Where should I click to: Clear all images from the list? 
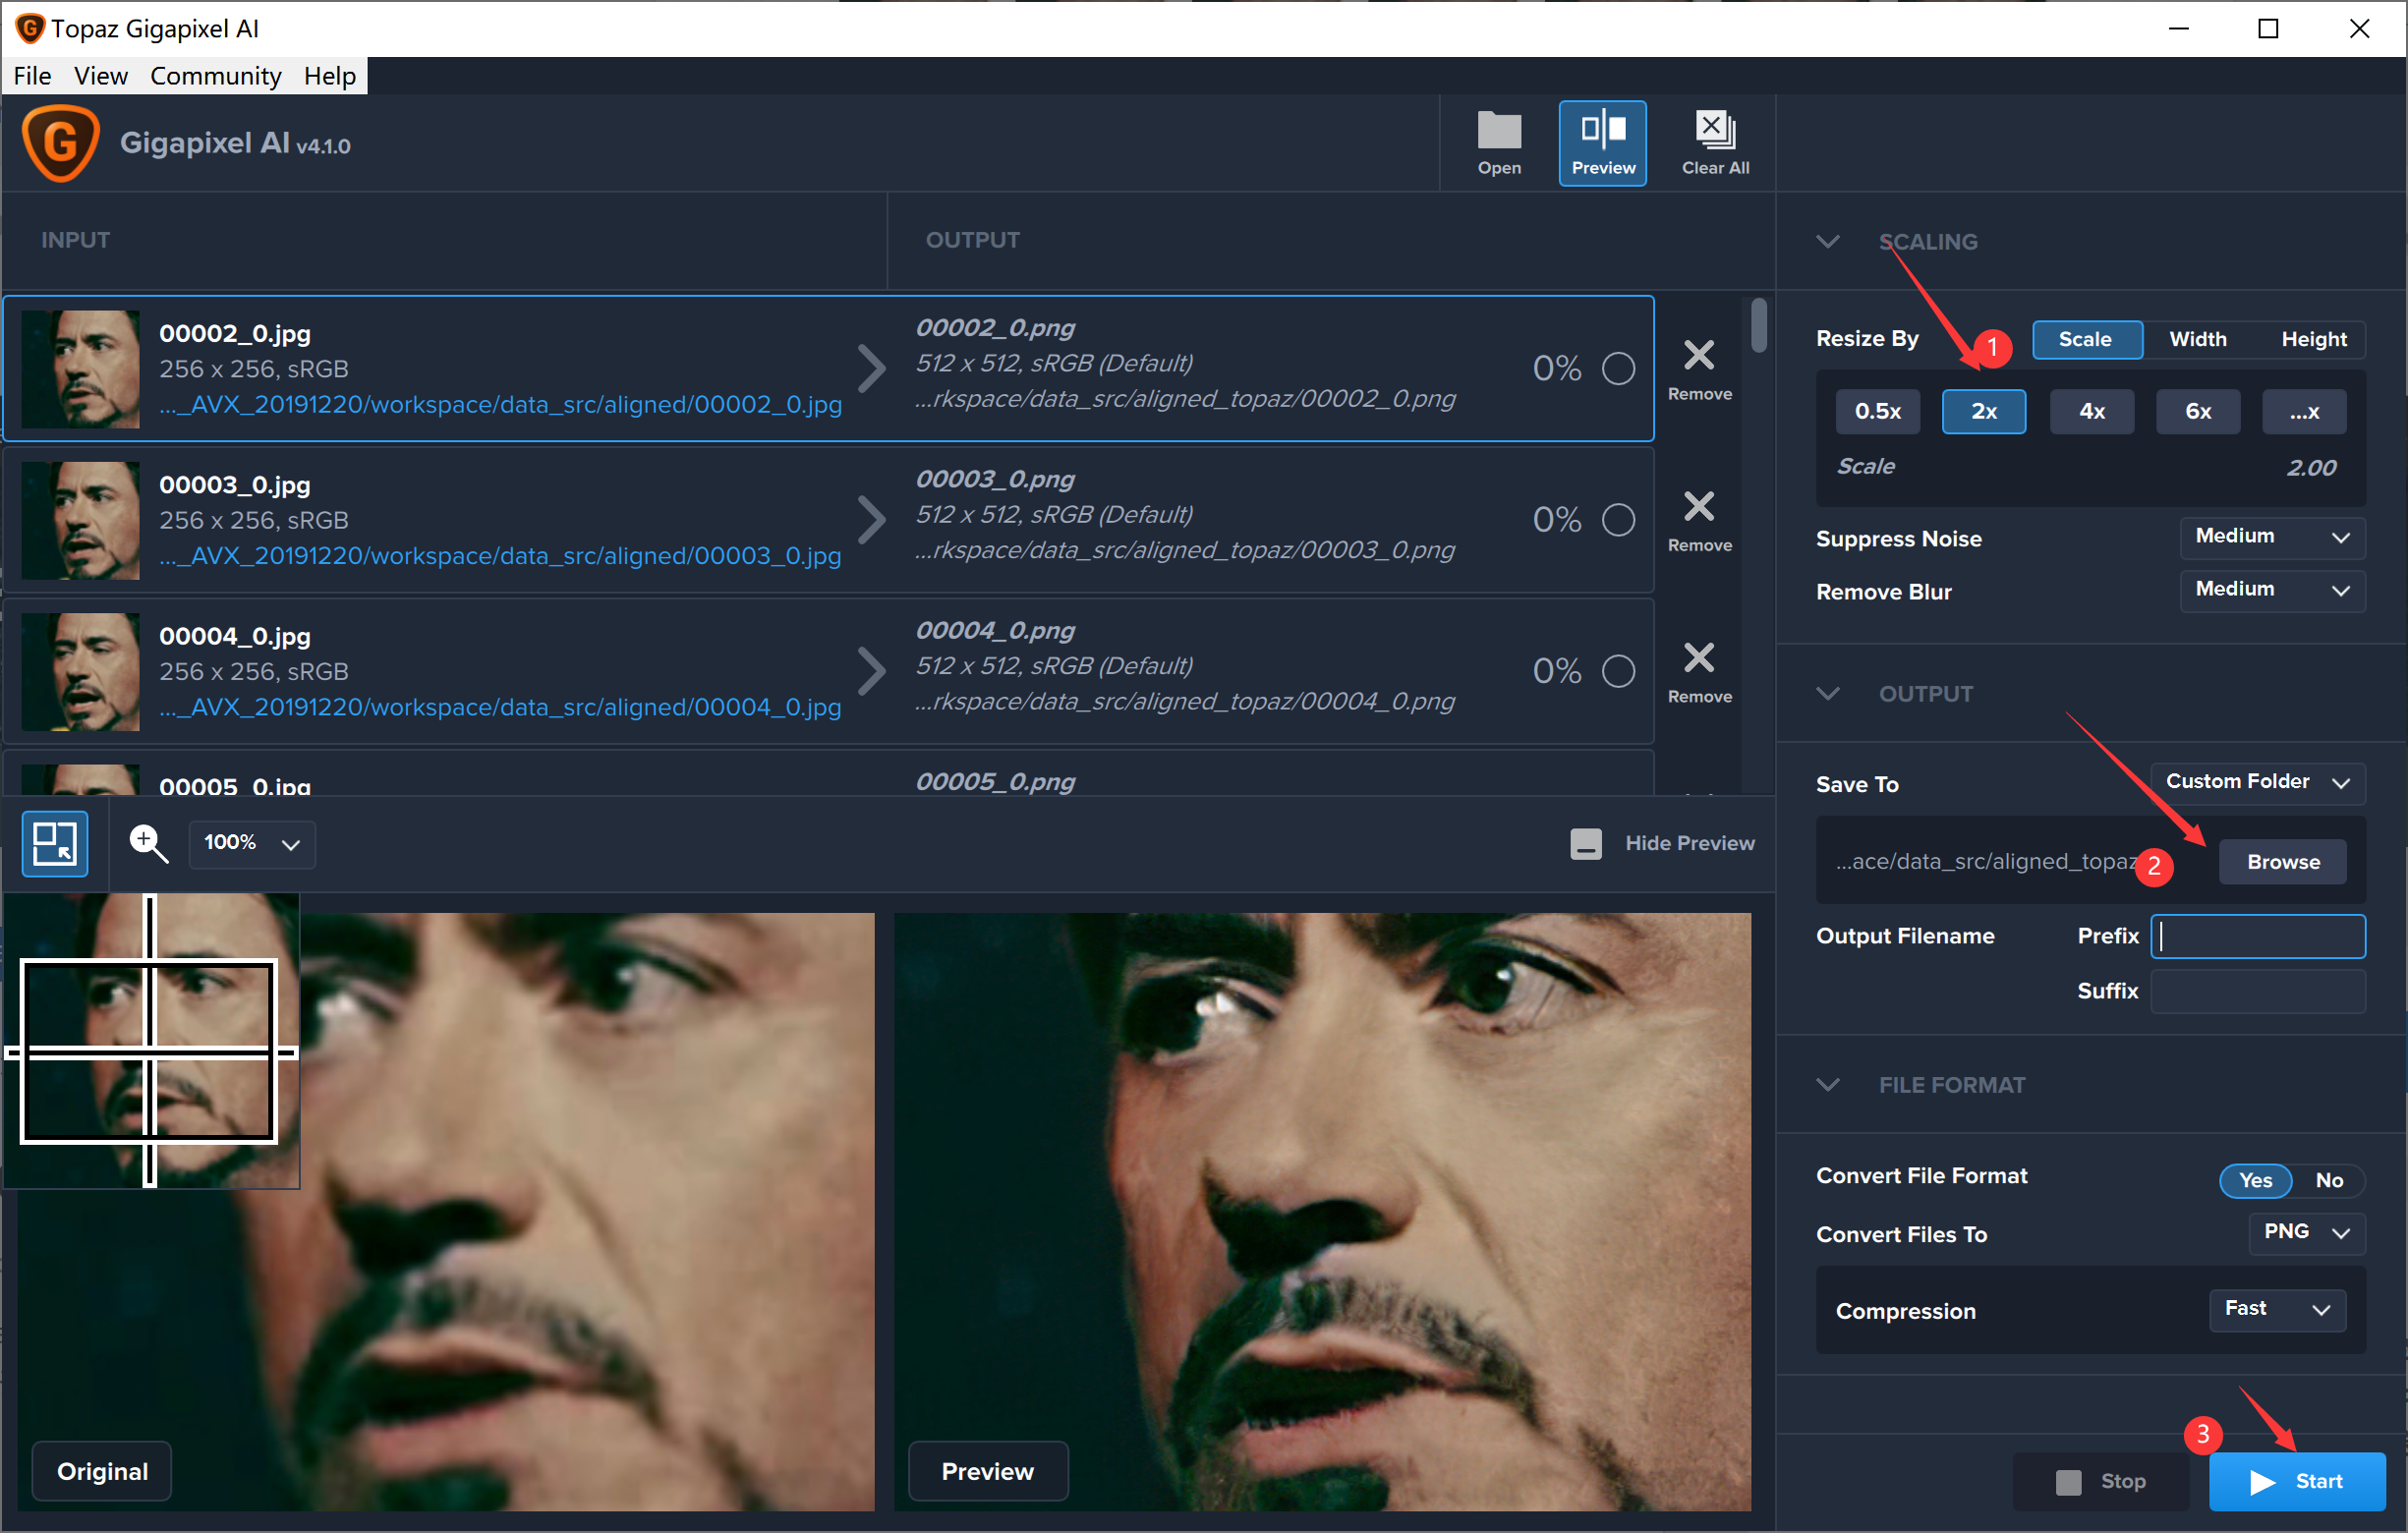[x=1715, y=143]
